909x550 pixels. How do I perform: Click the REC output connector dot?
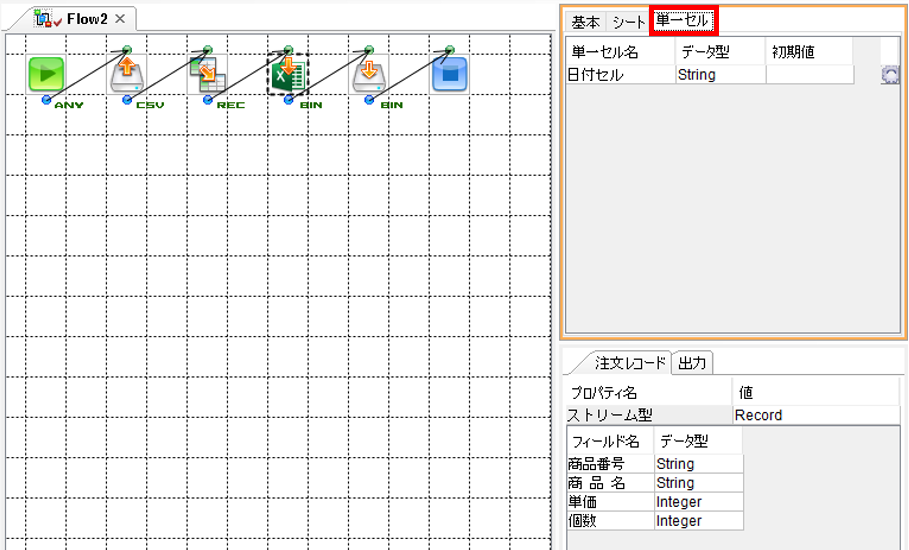208,100
